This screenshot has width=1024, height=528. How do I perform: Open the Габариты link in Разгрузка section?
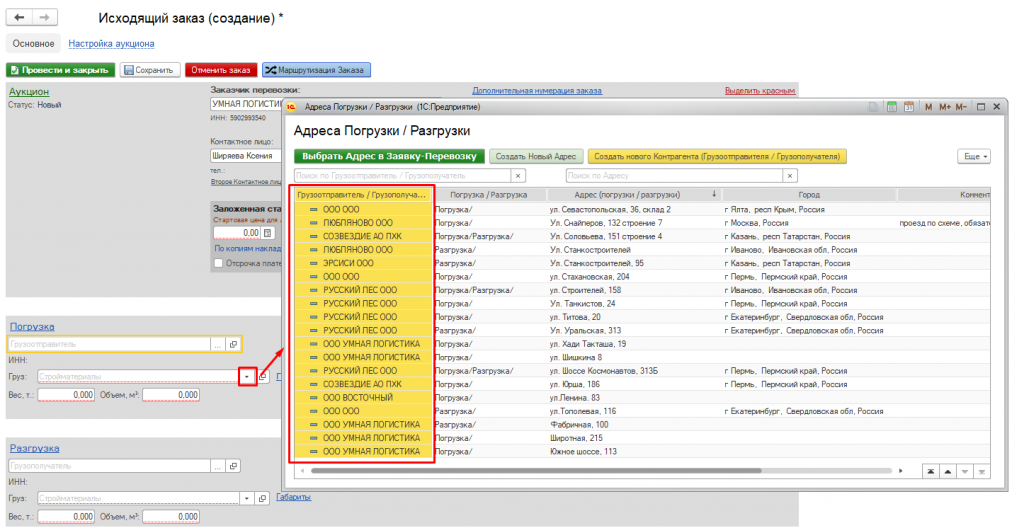293,497
